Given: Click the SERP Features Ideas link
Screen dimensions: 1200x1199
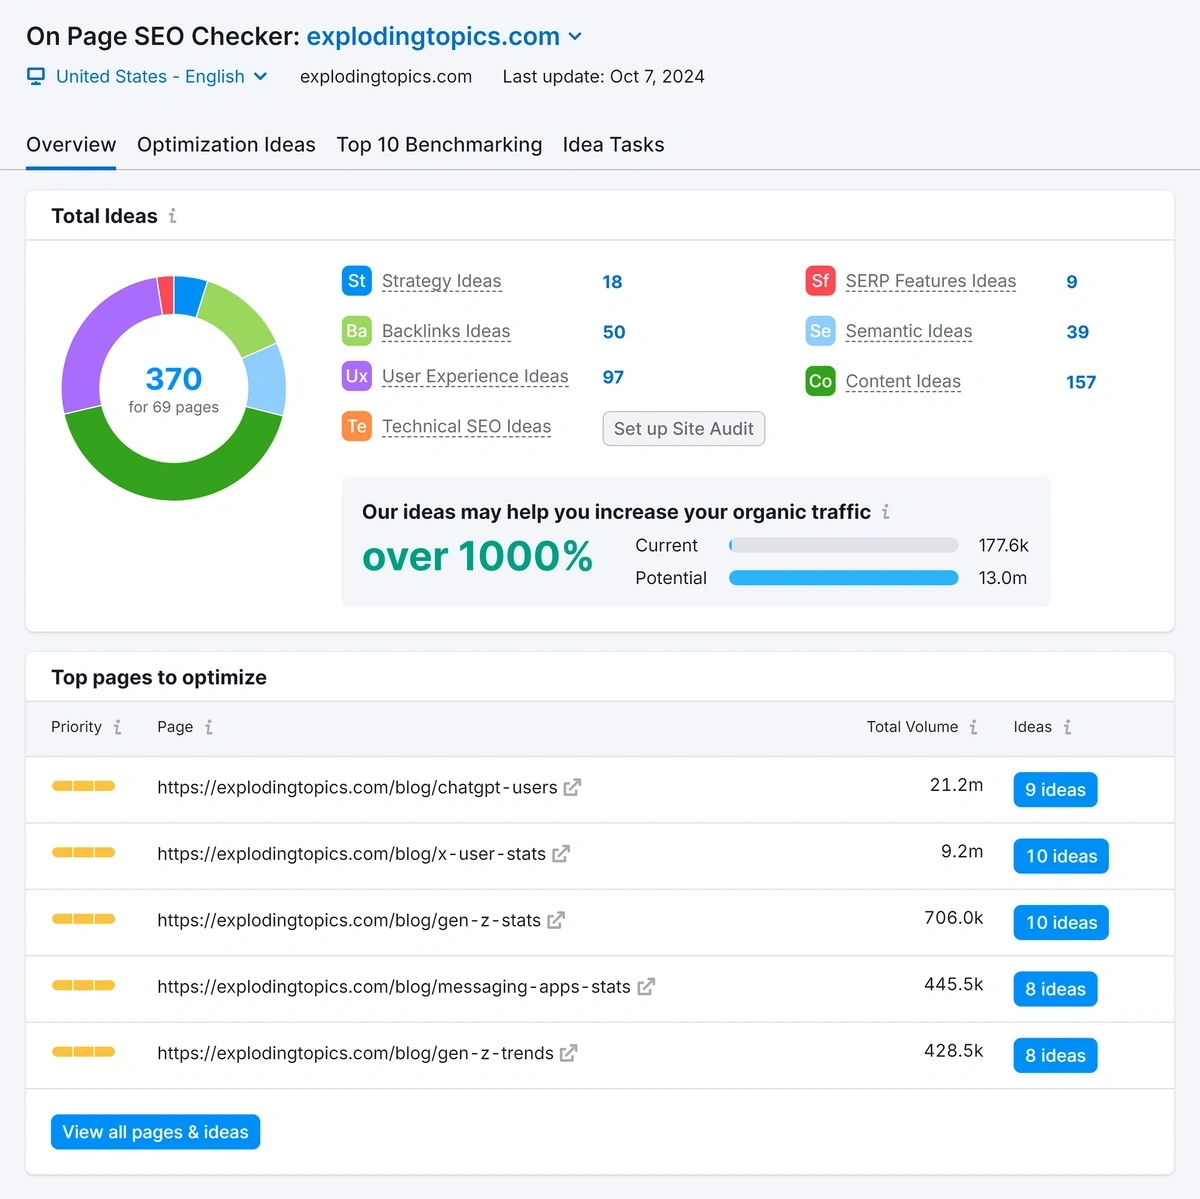Looking at the screenshot, I should click(931, 281).
